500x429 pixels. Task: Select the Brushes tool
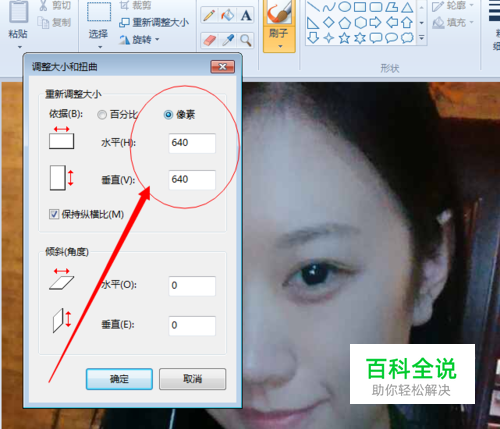(x=279, y=13)
